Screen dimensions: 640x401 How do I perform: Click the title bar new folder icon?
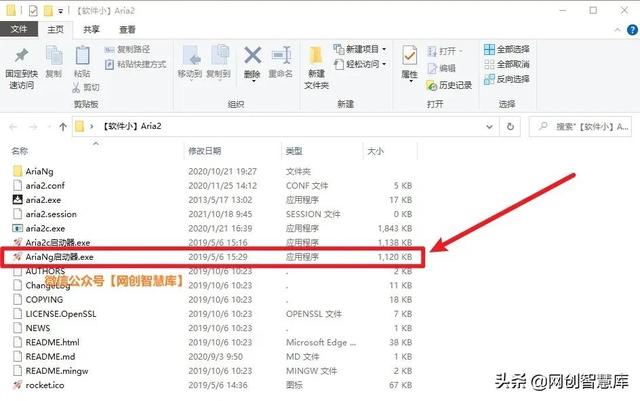[x=48, y=11]
